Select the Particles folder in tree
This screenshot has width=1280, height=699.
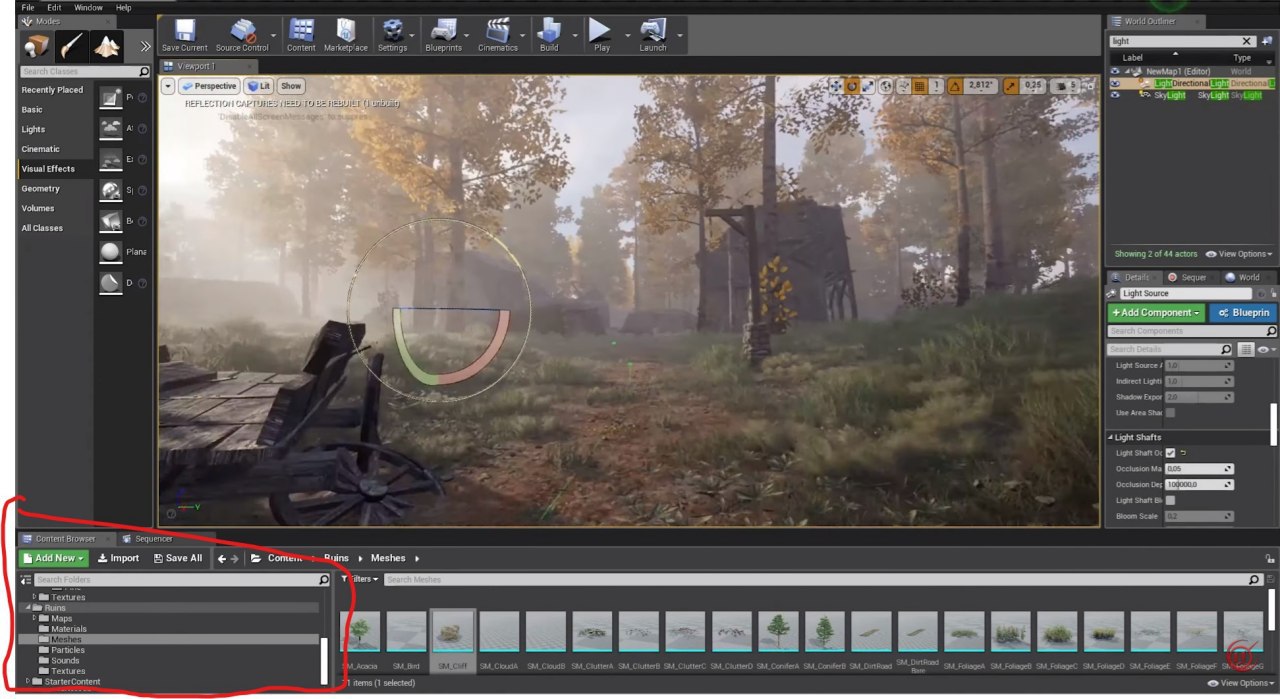(68, 650)
